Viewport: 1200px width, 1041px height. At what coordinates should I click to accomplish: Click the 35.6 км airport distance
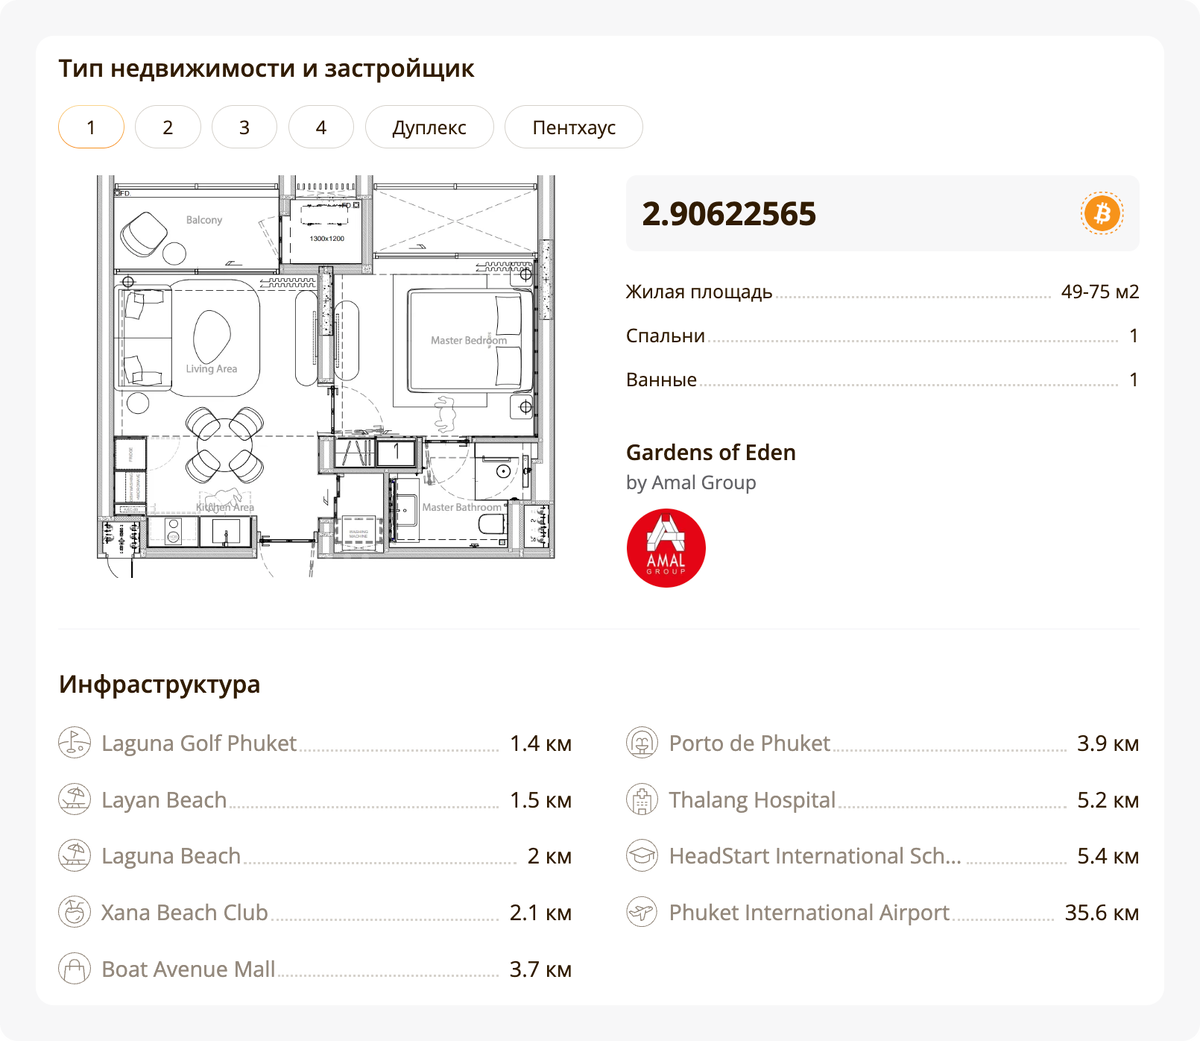[1102, 913]
